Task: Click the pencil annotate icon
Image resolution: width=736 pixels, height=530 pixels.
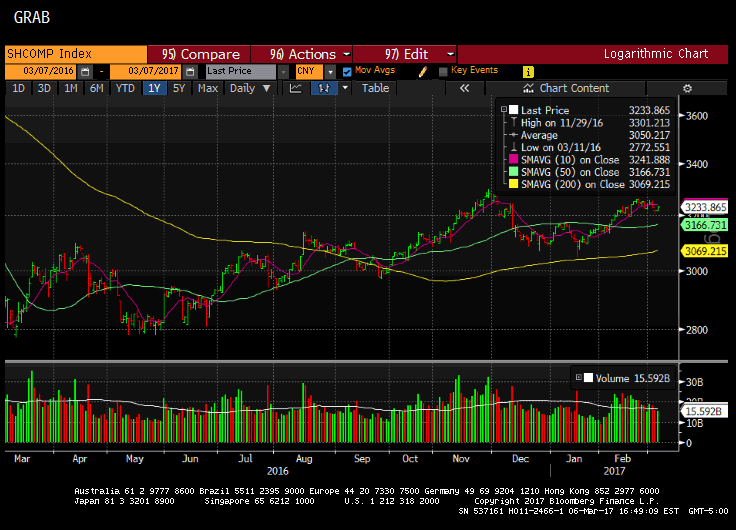Action: tap(422, 71)
